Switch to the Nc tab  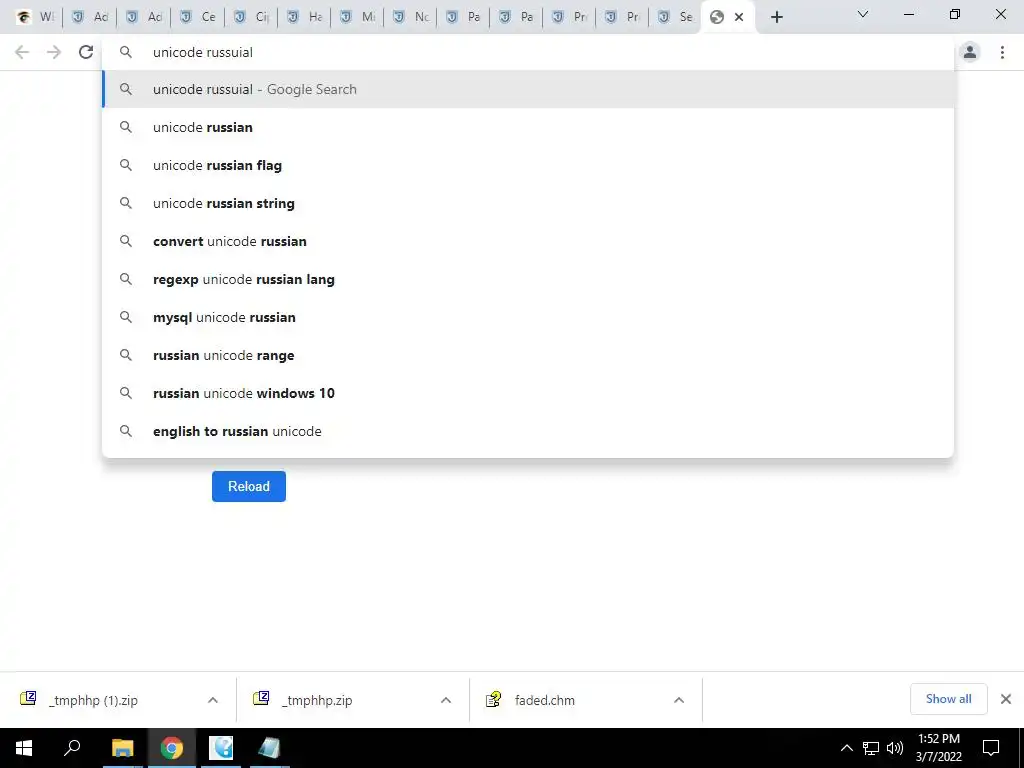[411, 17]
